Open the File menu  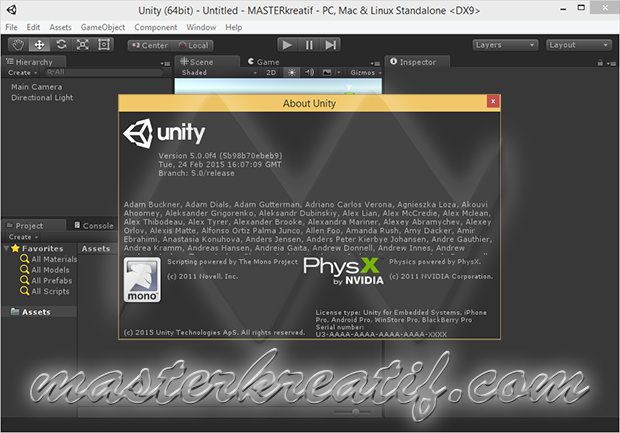pyautogui.click(x=11, y=27)
